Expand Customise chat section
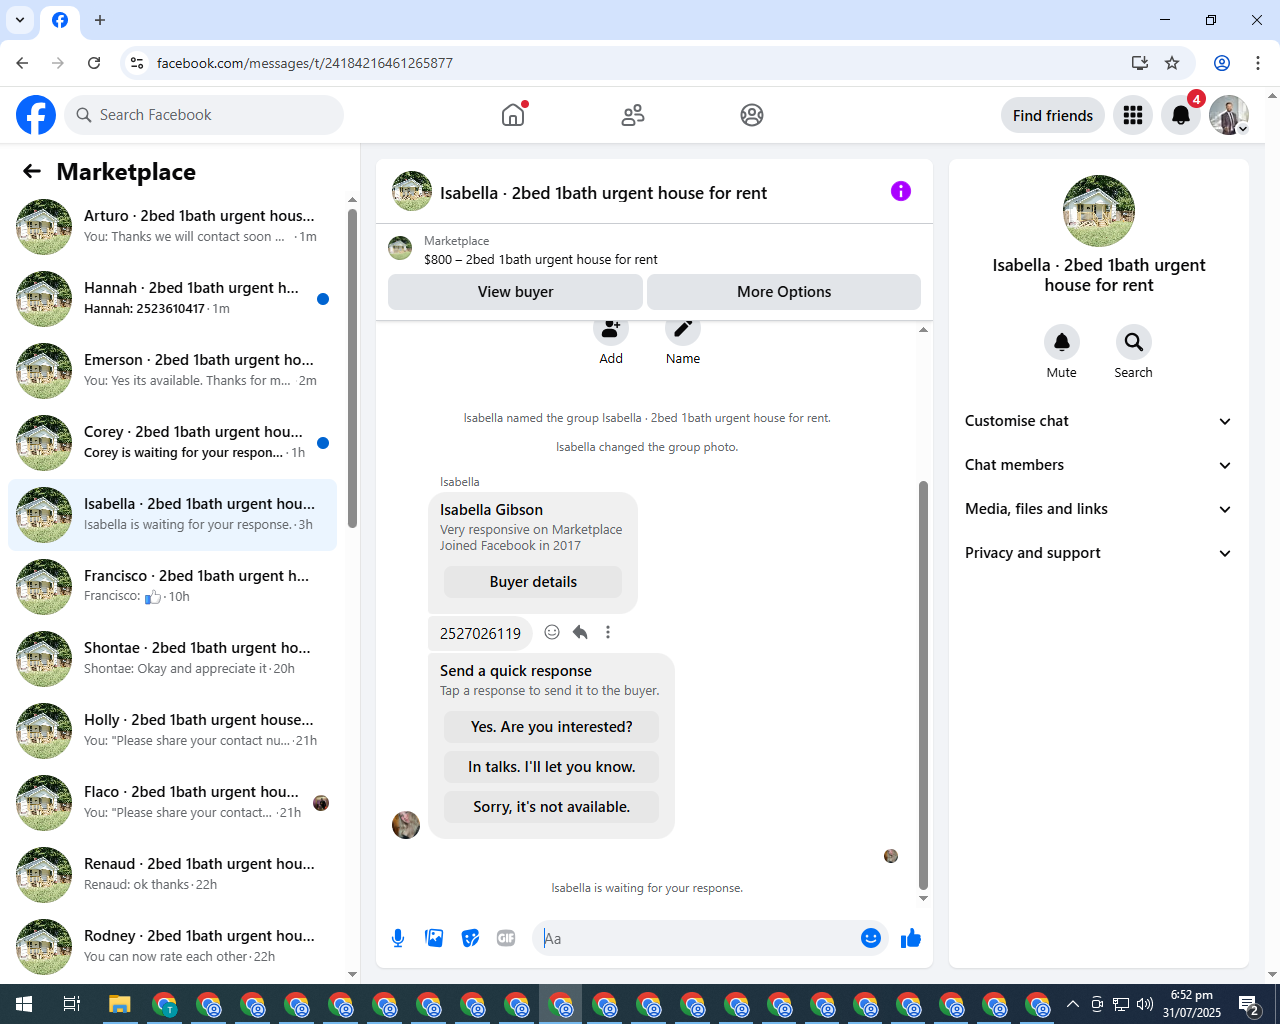1280x1024 pixels. click(x=1099, y=421)
